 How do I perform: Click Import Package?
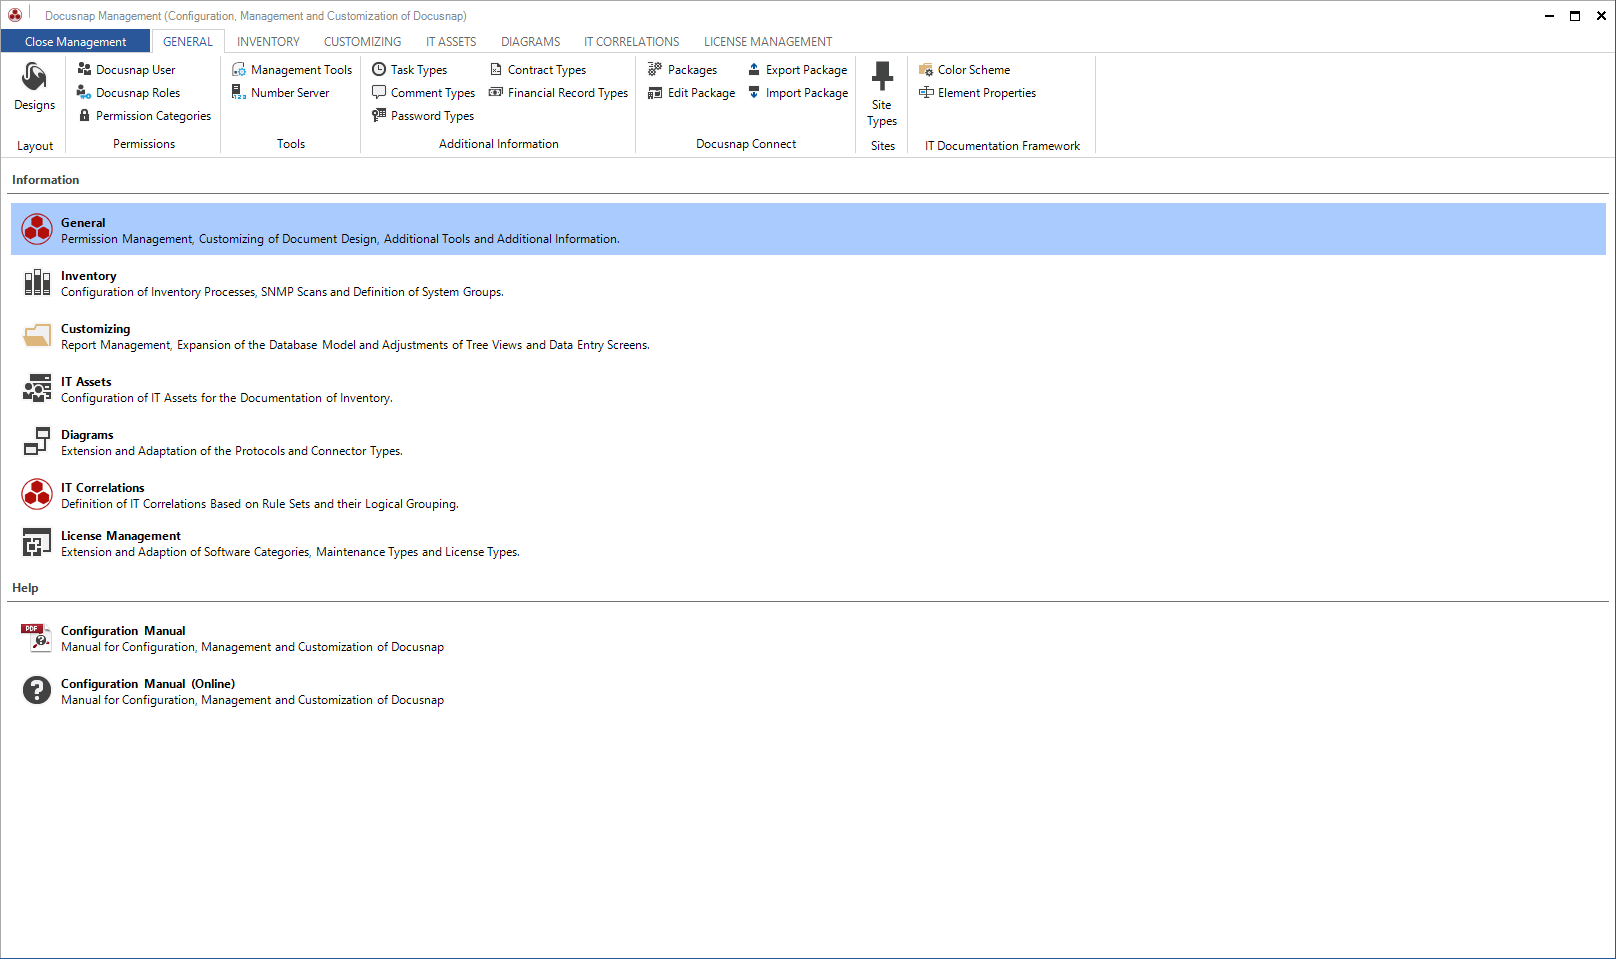tap(797, 93)
